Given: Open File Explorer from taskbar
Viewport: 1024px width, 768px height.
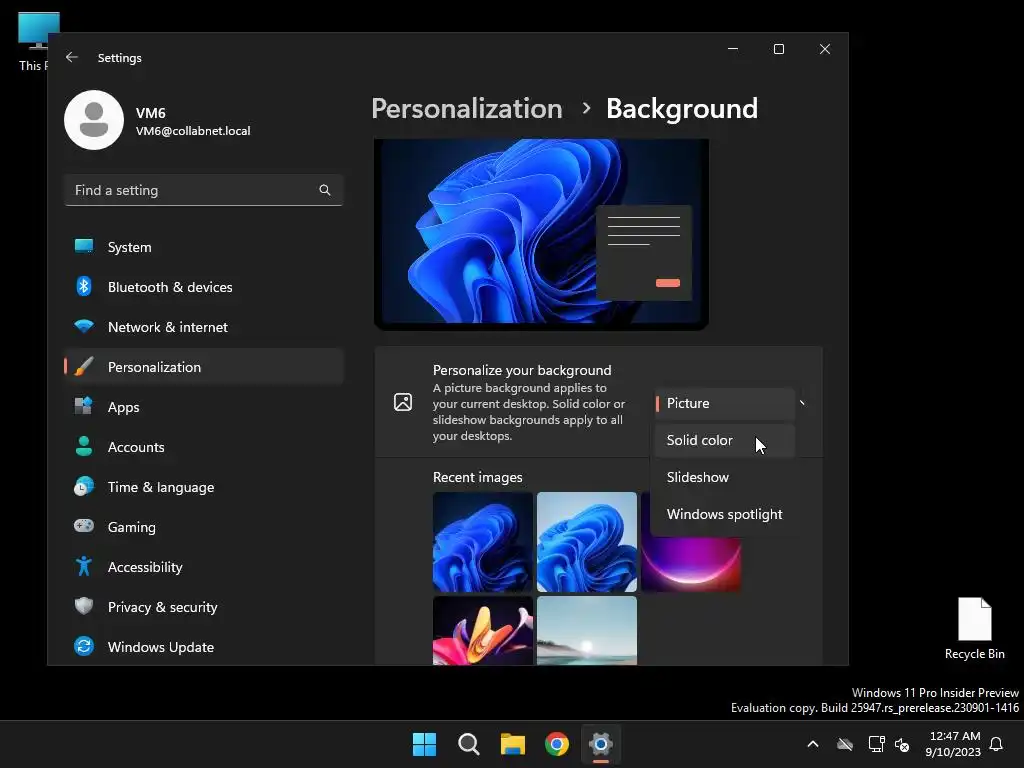Looking at the screenshot, I should click(513, 744).
